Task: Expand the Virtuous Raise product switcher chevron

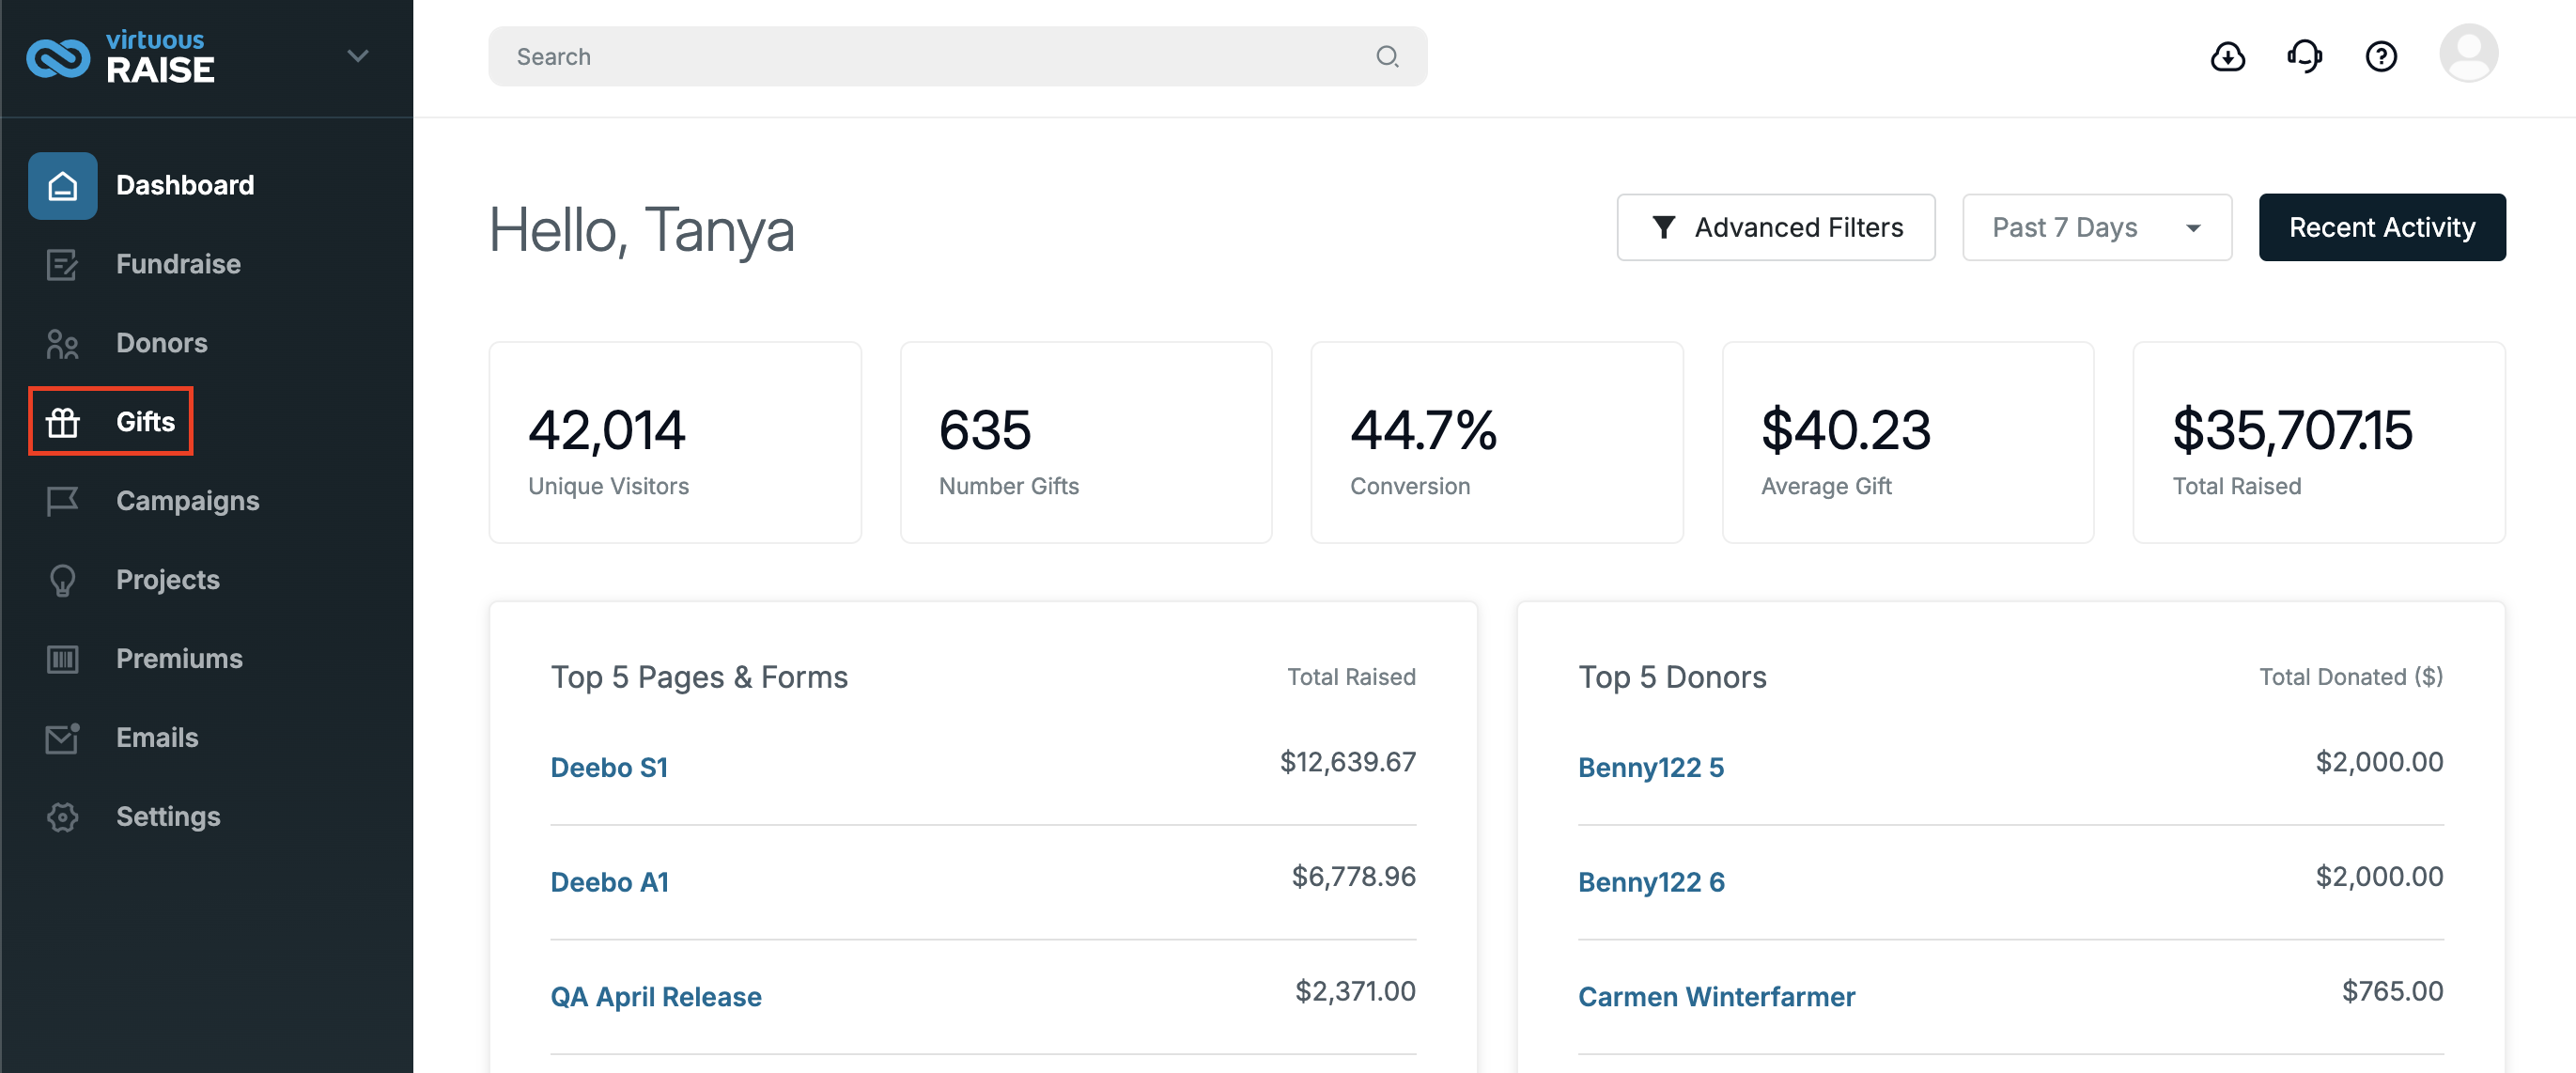Action: (x=358, y=56)
